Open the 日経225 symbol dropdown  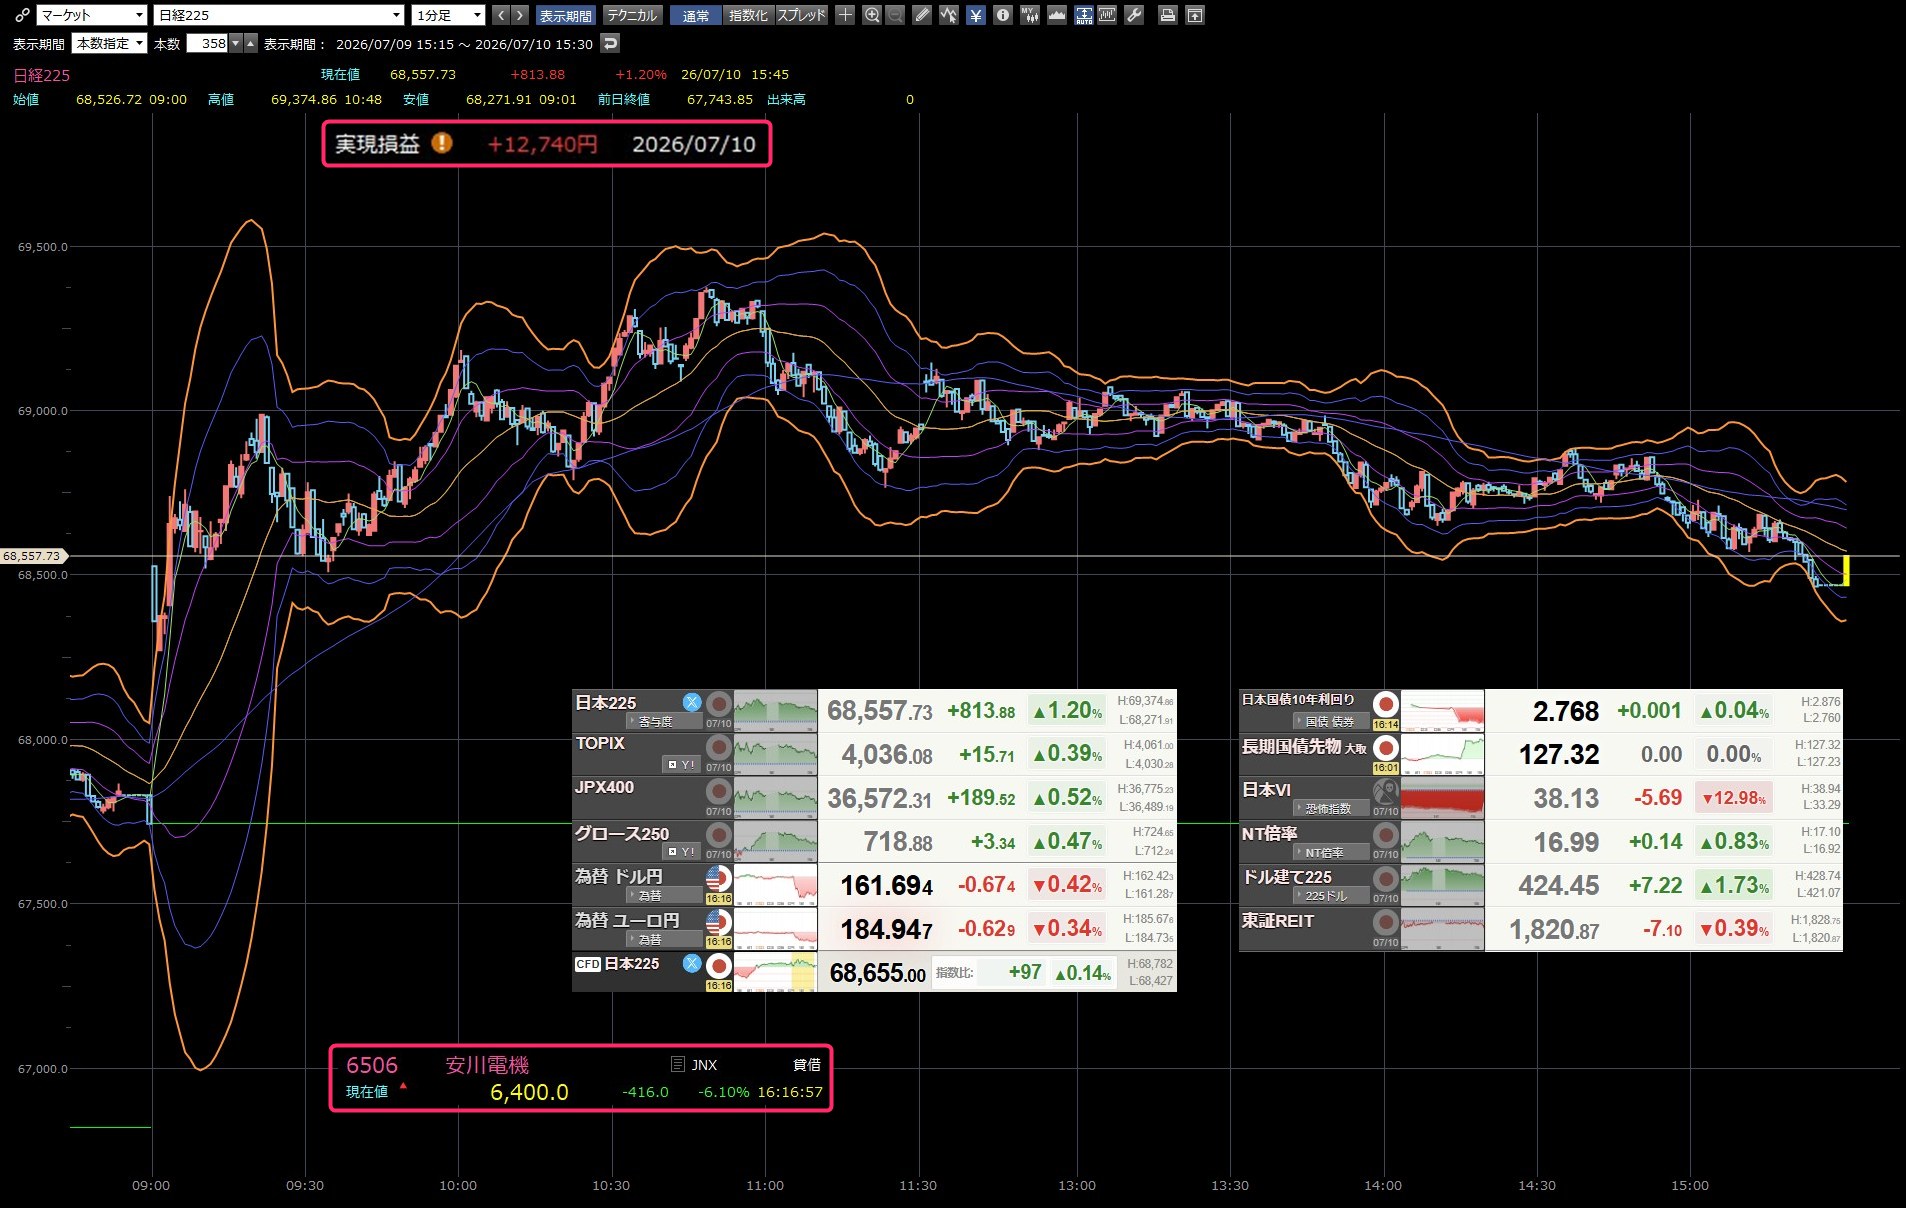tap(279, 15)
